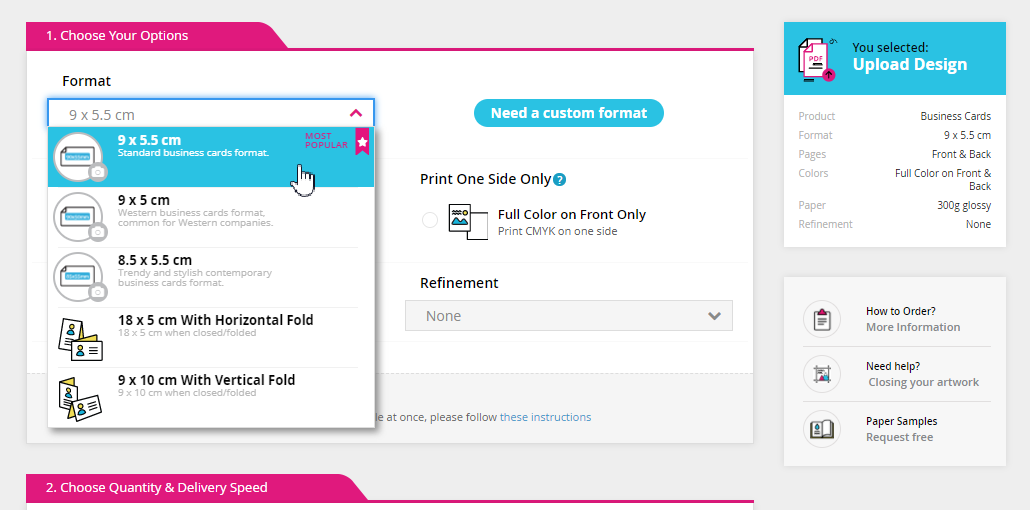Screen dimensions: 1030x510
Task: Click the help question mark beside Print One Side Only
Action: click(559, 179)
